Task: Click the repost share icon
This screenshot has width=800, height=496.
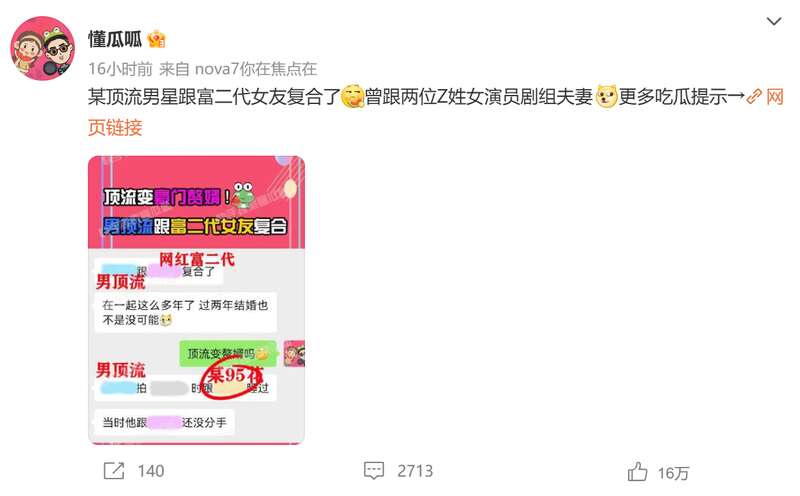Action: (x=114, y=470)
